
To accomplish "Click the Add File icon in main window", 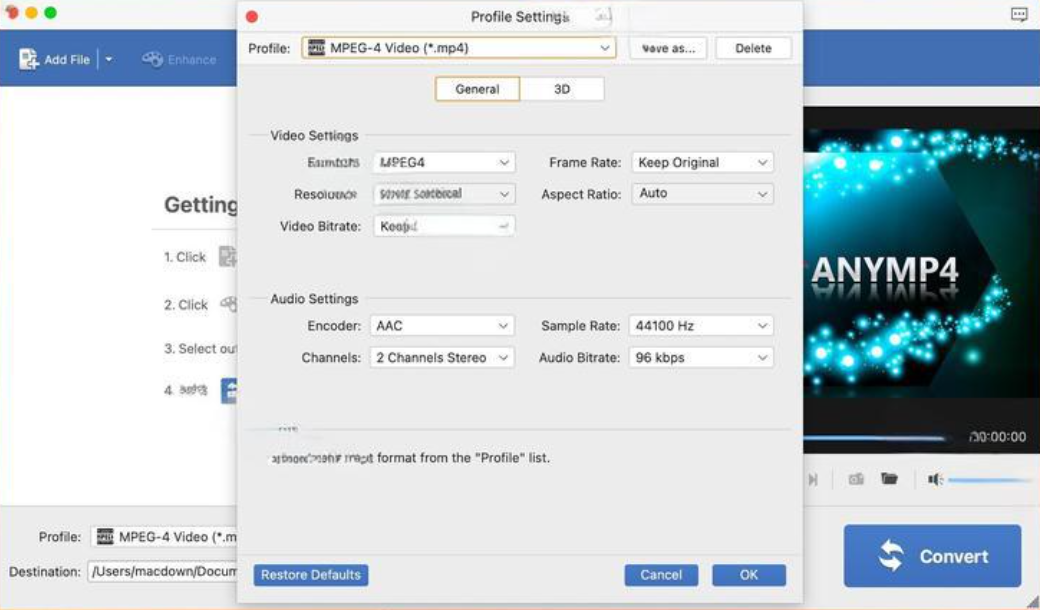I will point(29,59).
